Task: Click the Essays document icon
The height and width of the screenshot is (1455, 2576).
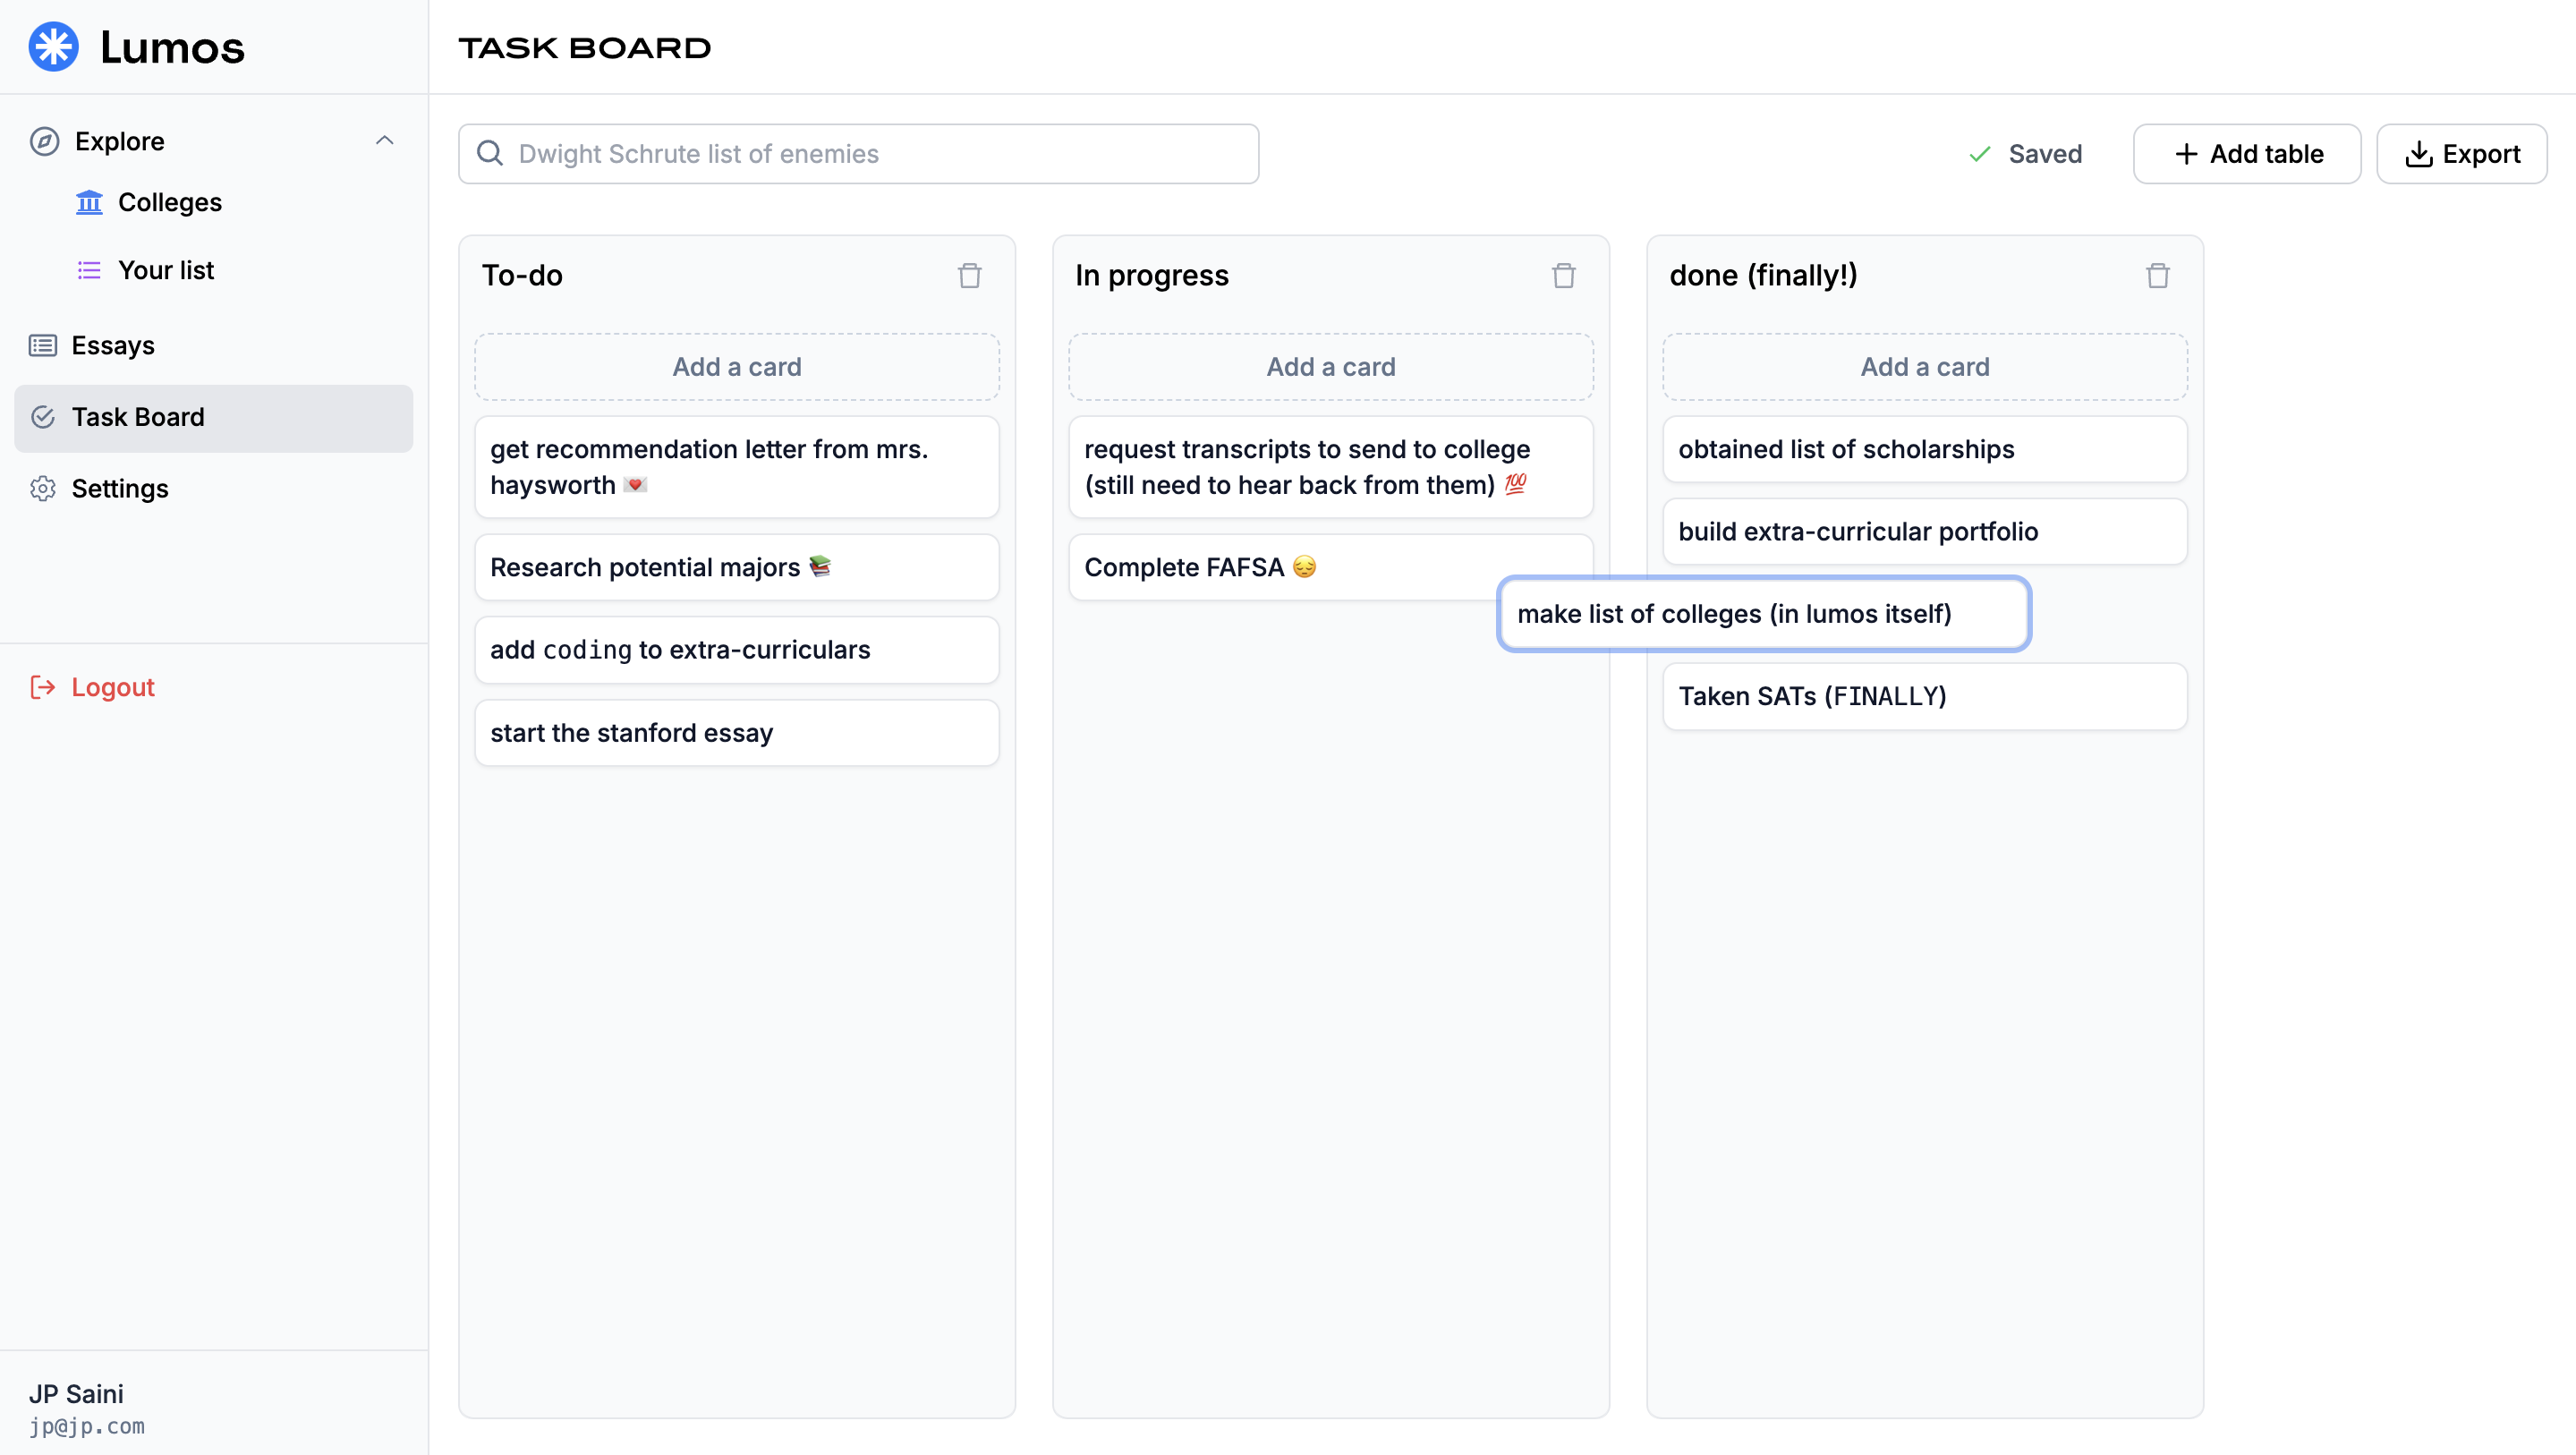Action: coord(43,346)
